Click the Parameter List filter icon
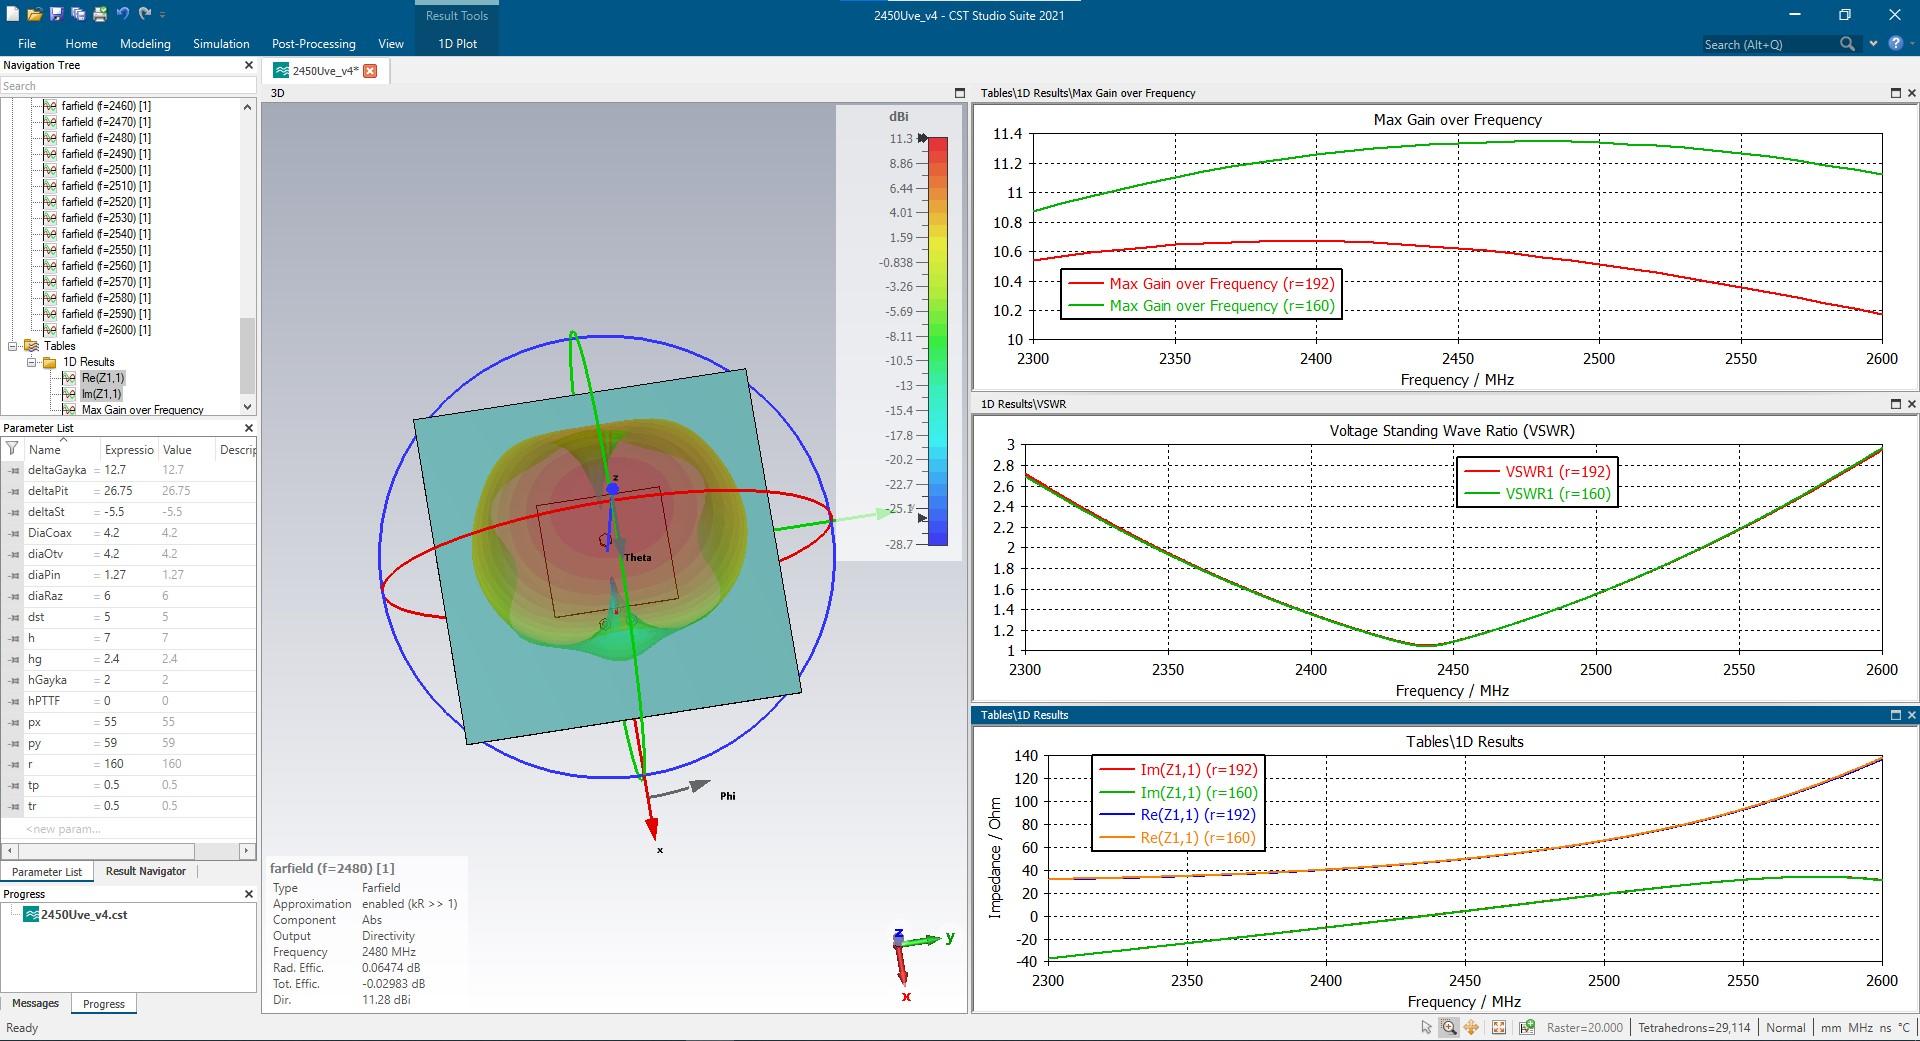Screen dimensions: 1920x1041 [x=10, y=450]
